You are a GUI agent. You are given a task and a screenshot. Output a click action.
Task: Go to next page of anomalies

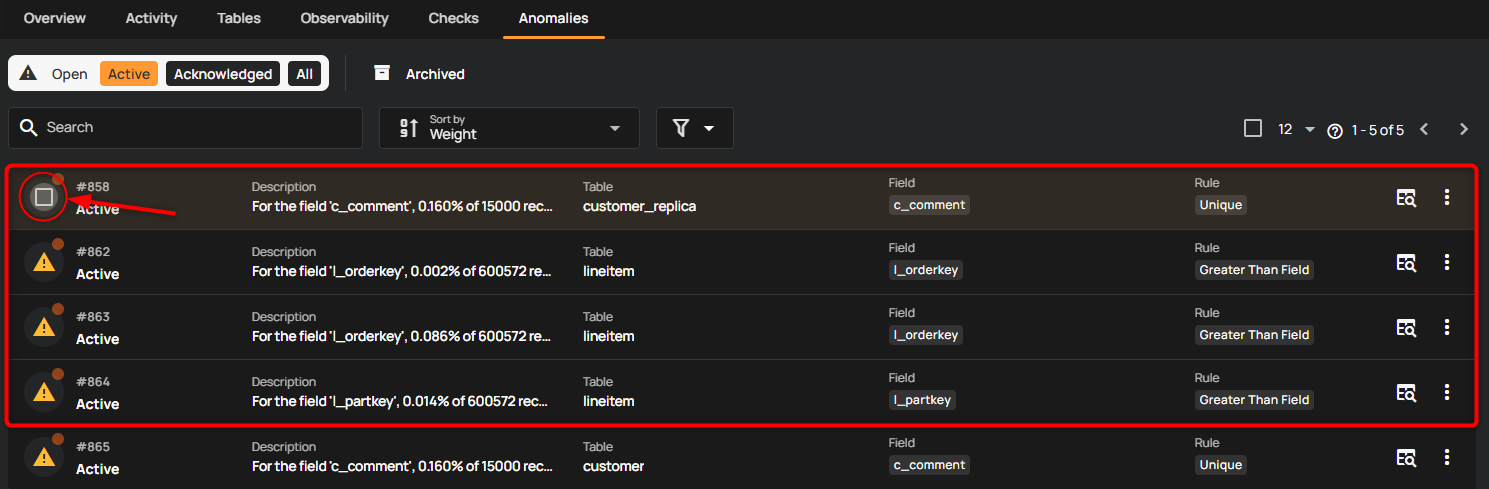tap(1464, 129)
